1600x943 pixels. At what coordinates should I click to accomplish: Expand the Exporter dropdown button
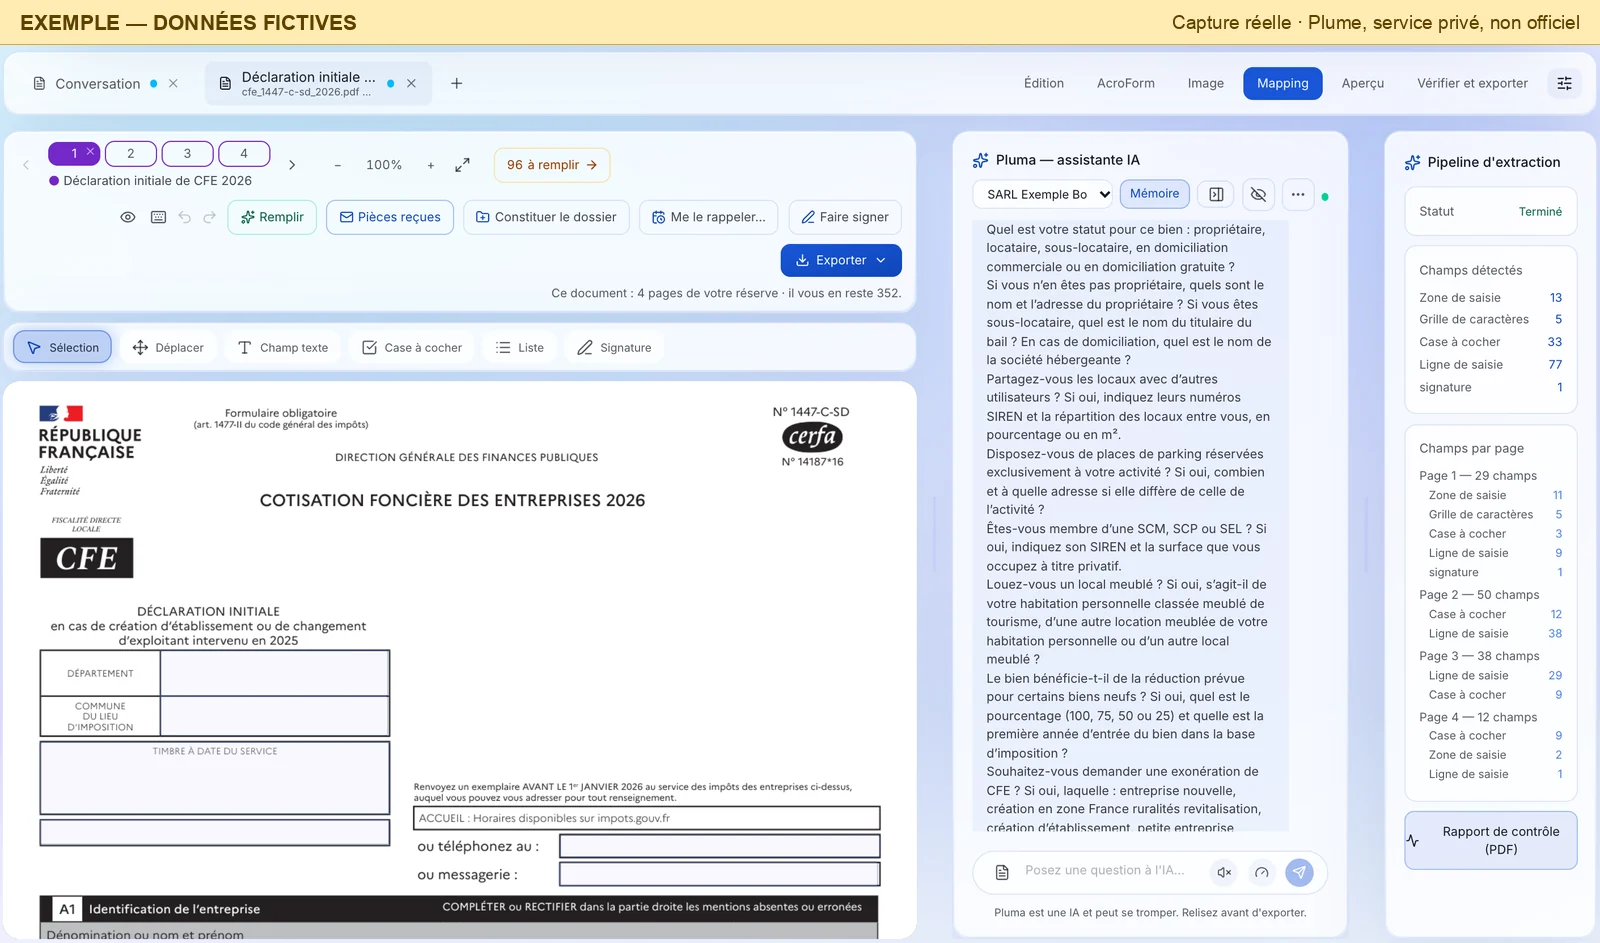tap(841, 260)
